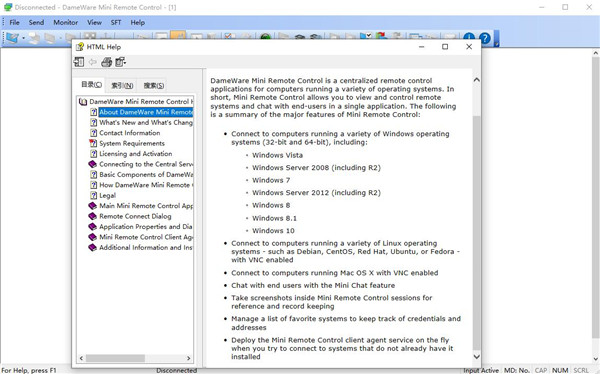Click 'Input Active' in the status bar
The image size is (600, 374).
point(481,370)
